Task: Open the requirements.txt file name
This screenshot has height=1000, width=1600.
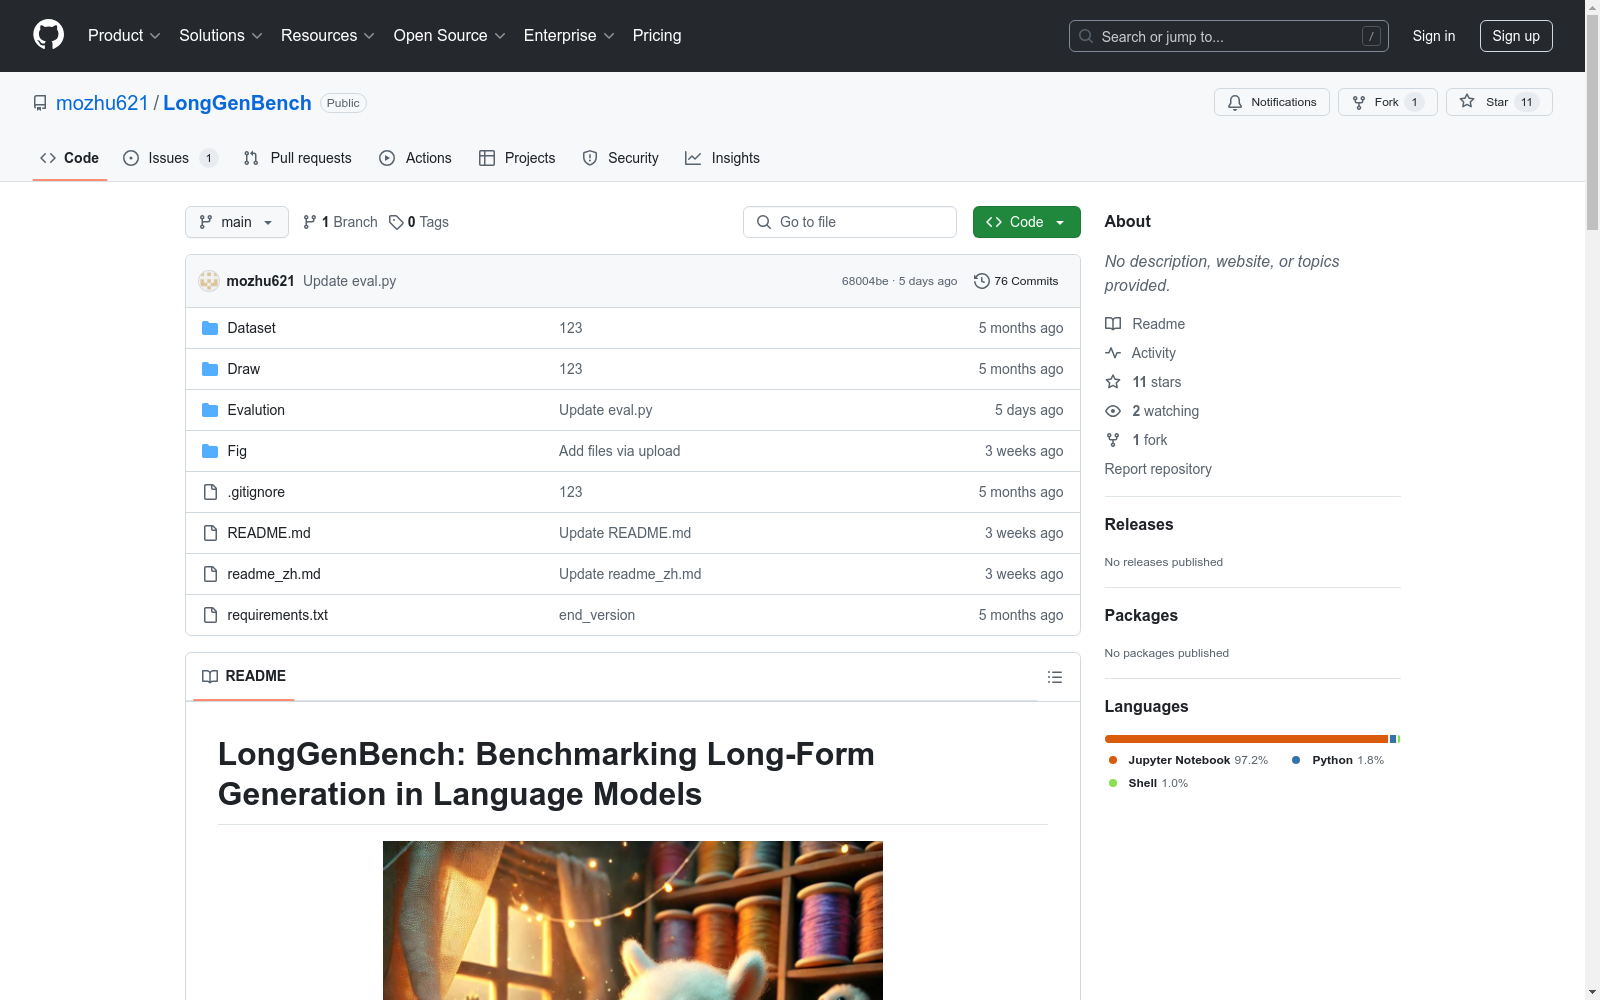Action: point(278,615)
